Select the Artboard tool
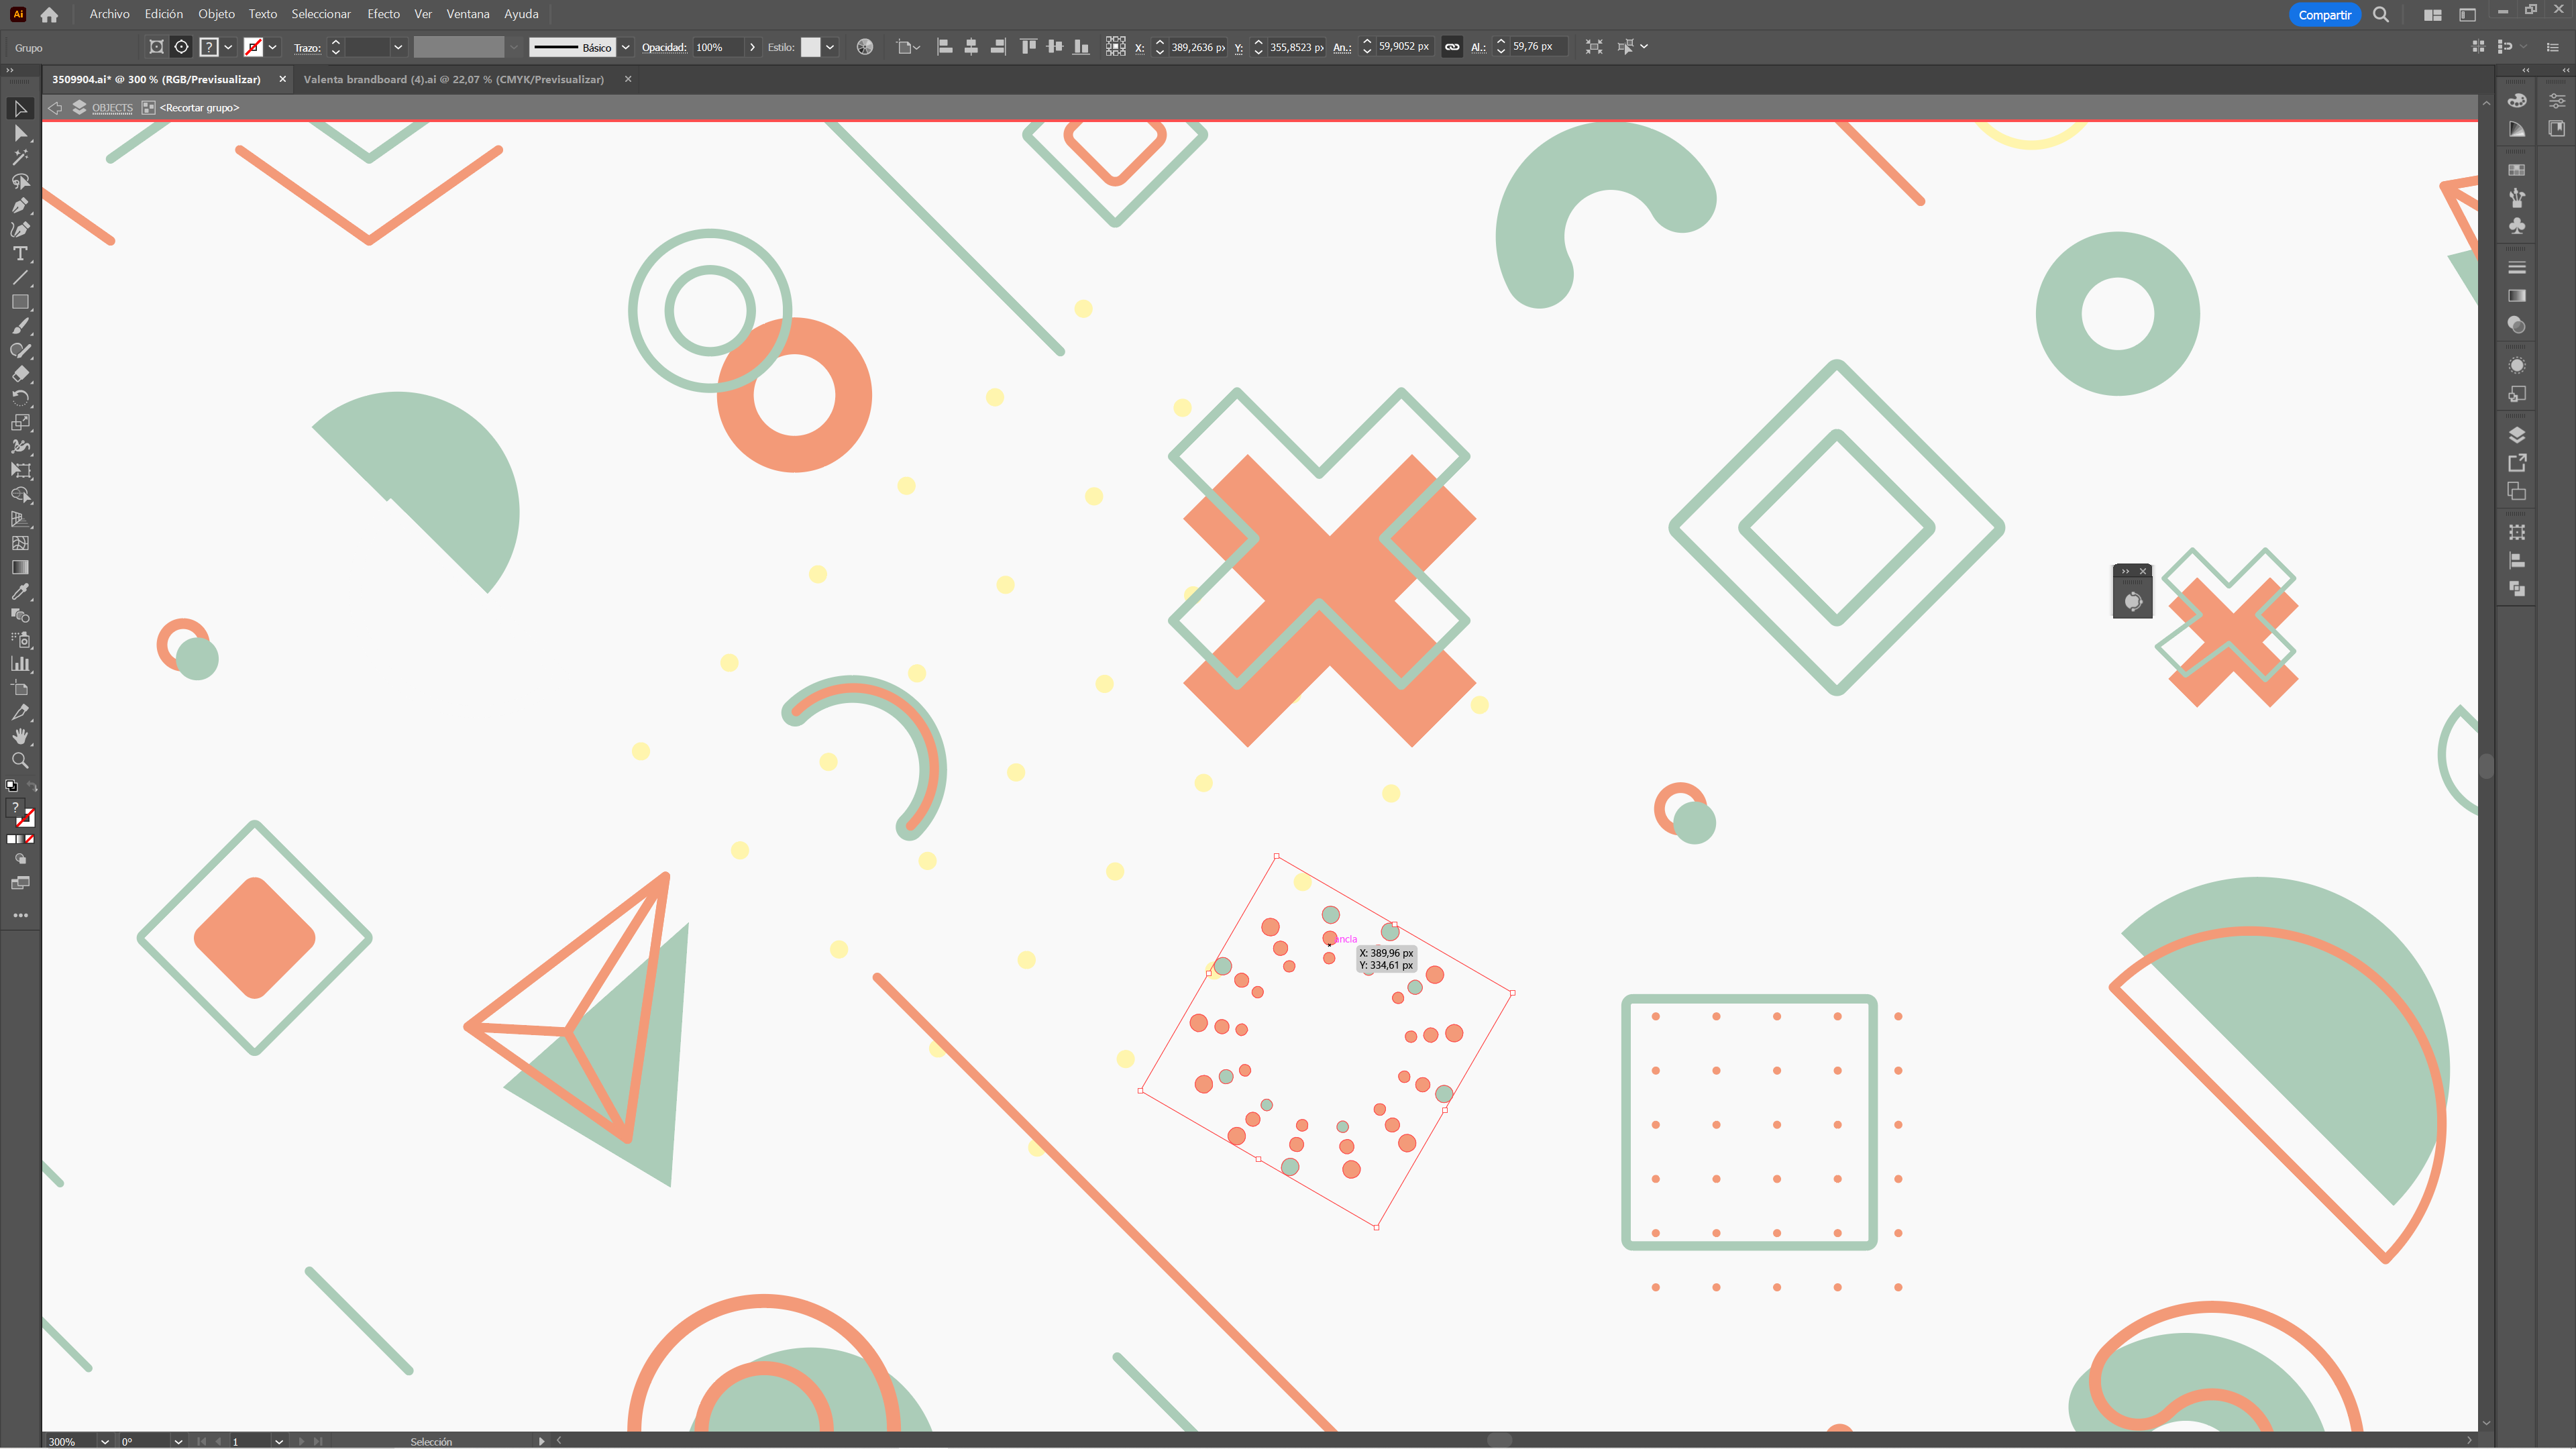The height and width of the screenshot is (1449, 2576). pos(20,688)
